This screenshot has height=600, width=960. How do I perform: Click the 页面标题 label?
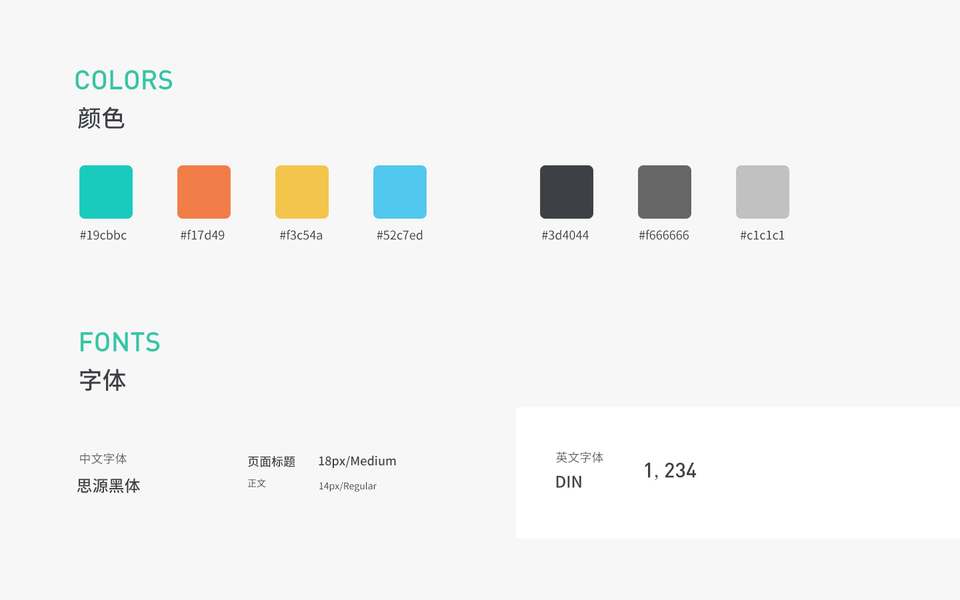[271, 461]
